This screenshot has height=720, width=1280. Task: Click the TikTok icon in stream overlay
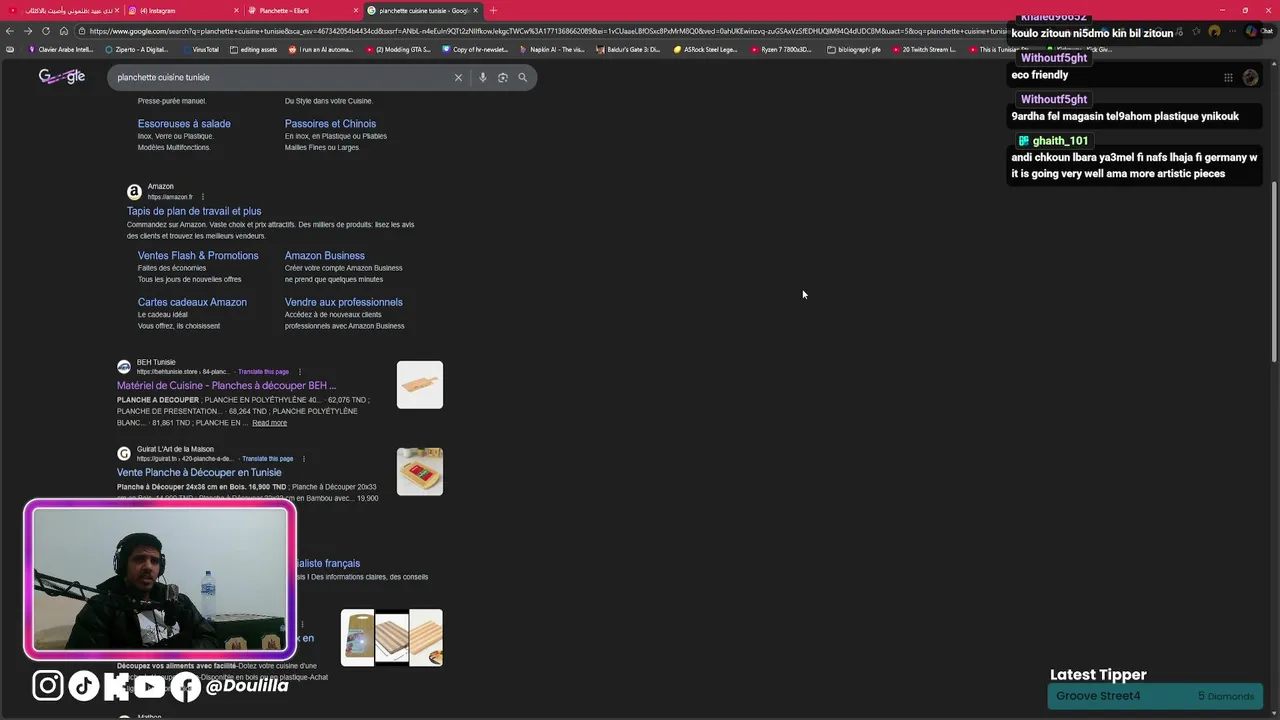(x=84, y=685)
